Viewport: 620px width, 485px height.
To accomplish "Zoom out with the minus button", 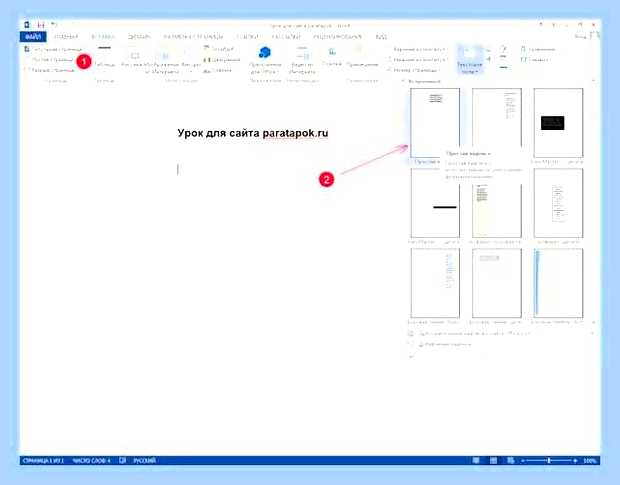I will point(522,461).
